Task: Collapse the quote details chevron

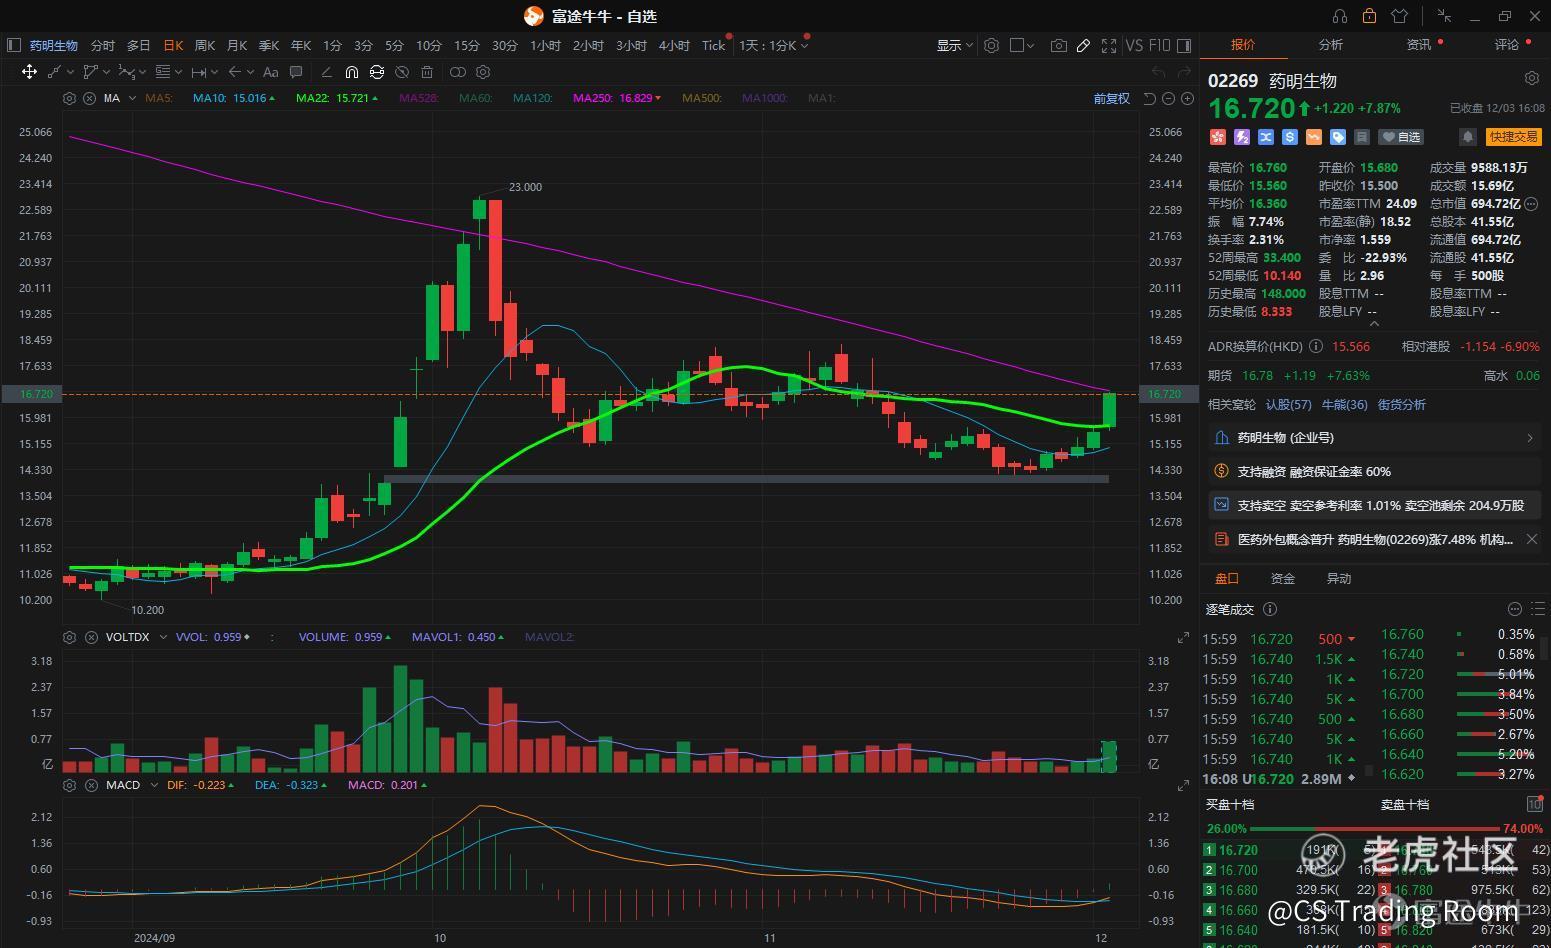Action: pyautogui.click(x=1373, y=323)
